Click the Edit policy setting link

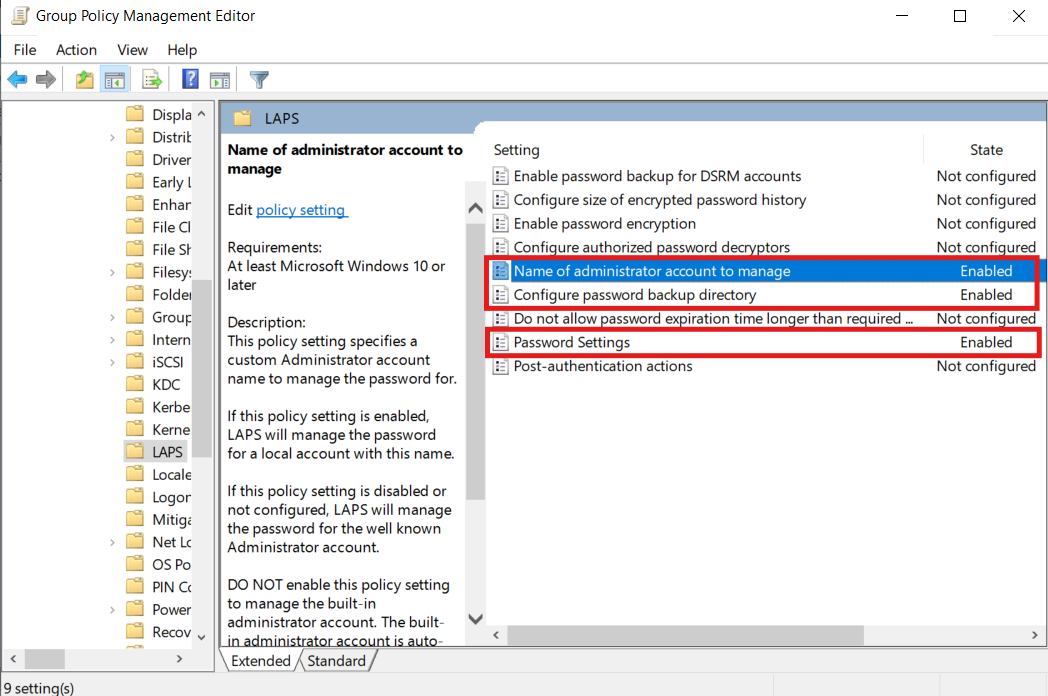(301, 210)
